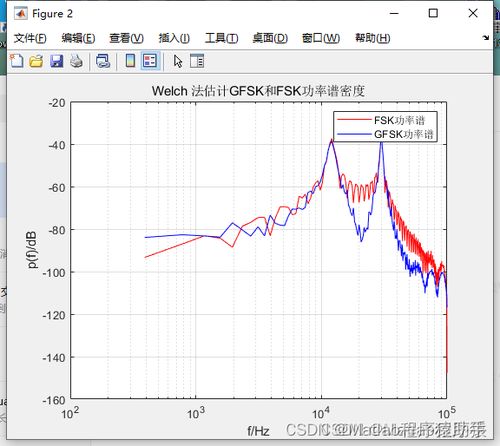Open the Property Inspector icon
The image size is (500, 446).
(x=197, y=61)
